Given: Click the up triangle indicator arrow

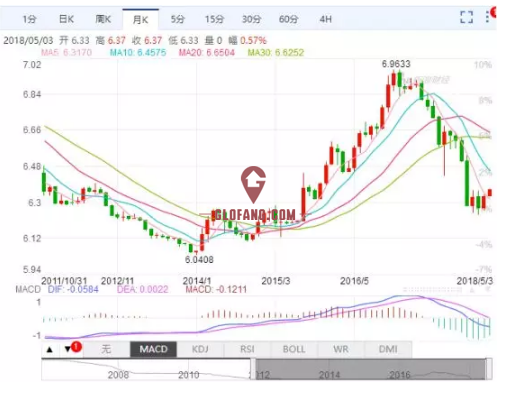Looking at the screenshot, I should [x=50, y=350].
